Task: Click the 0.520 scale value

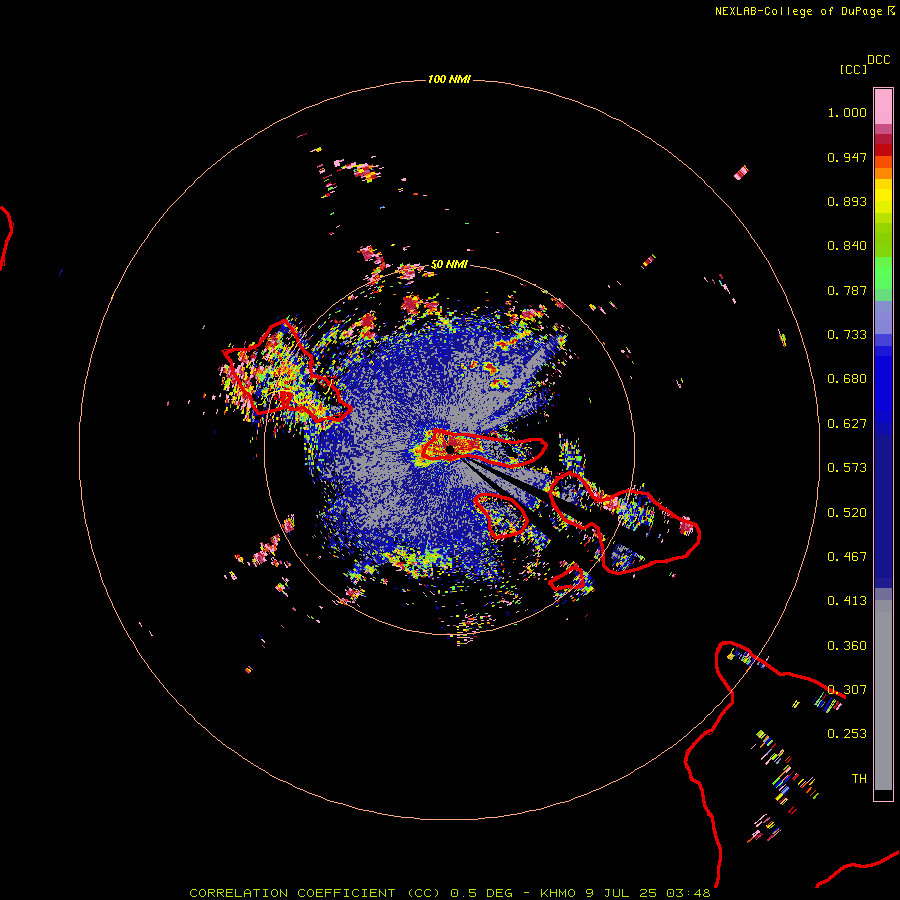Action: point(847,513)
